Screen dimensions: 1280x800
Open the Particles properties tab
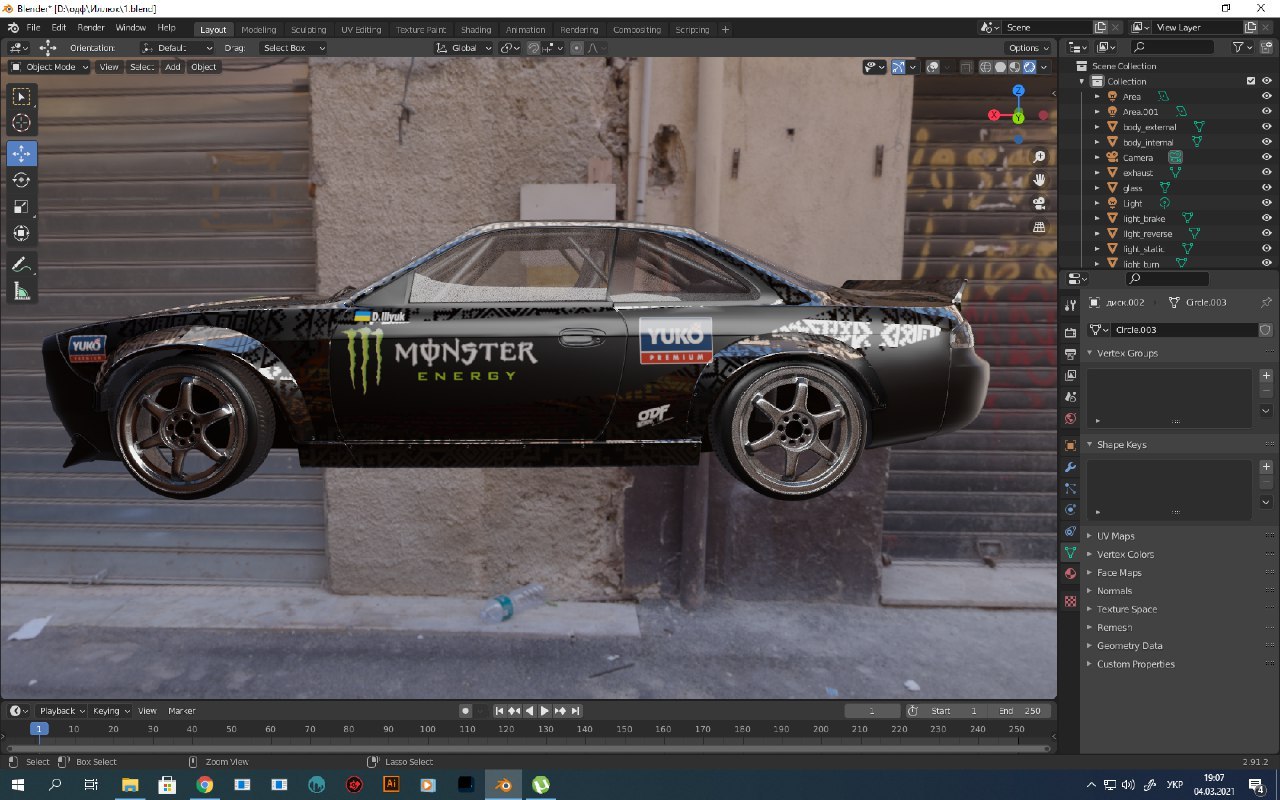point(1070,489)
